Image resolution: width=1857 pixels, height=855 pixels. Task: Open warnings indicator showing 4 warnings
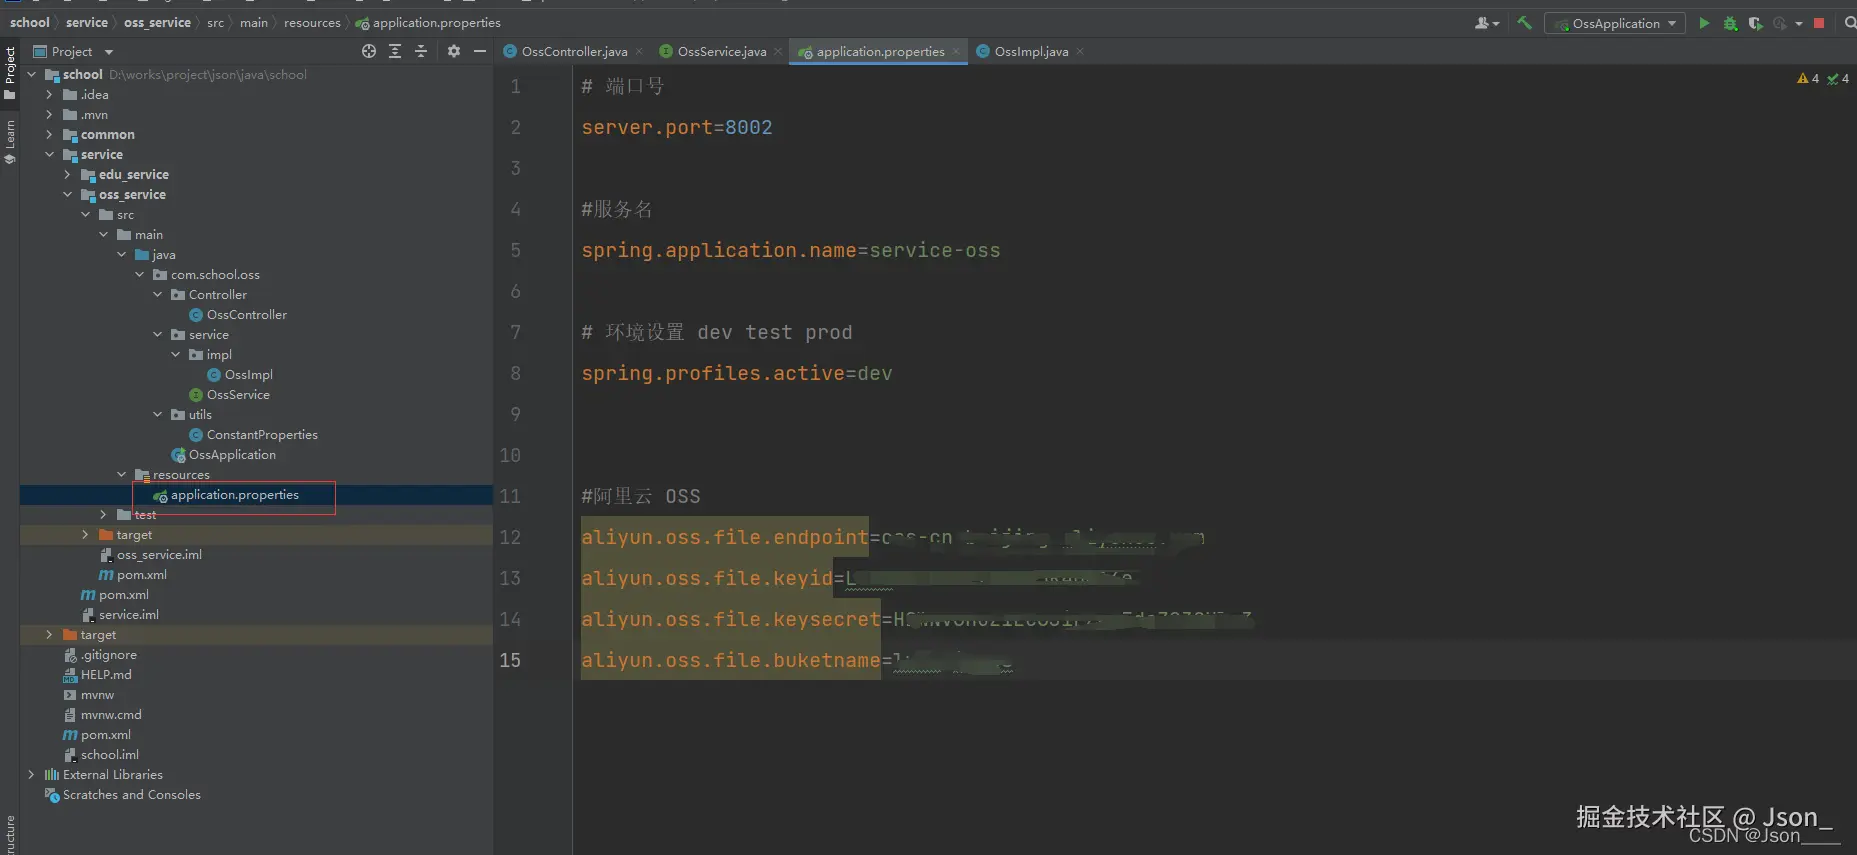[1808, 78]
